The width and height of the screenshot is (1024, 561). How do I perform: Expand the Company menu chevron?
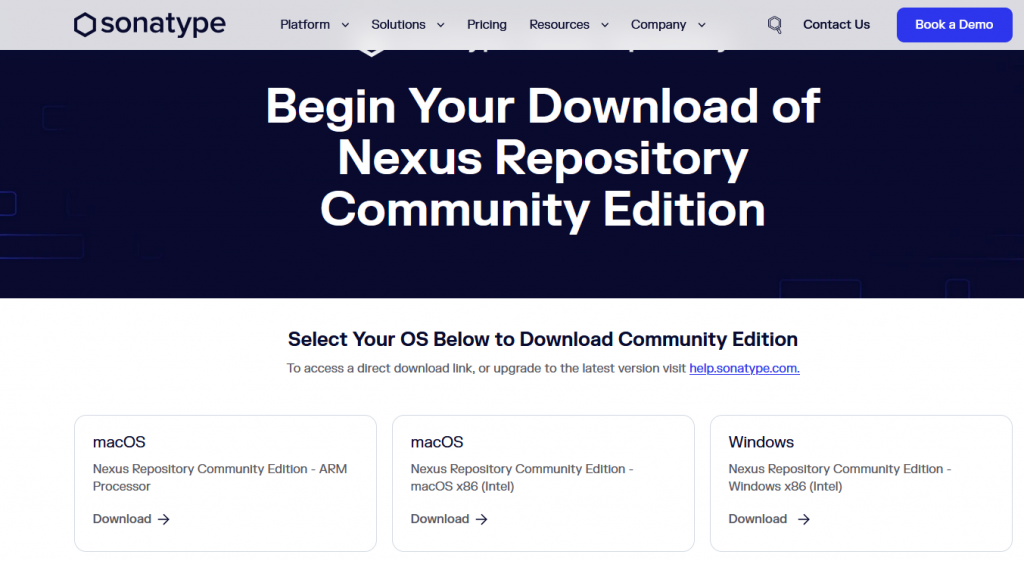[702, 25]
